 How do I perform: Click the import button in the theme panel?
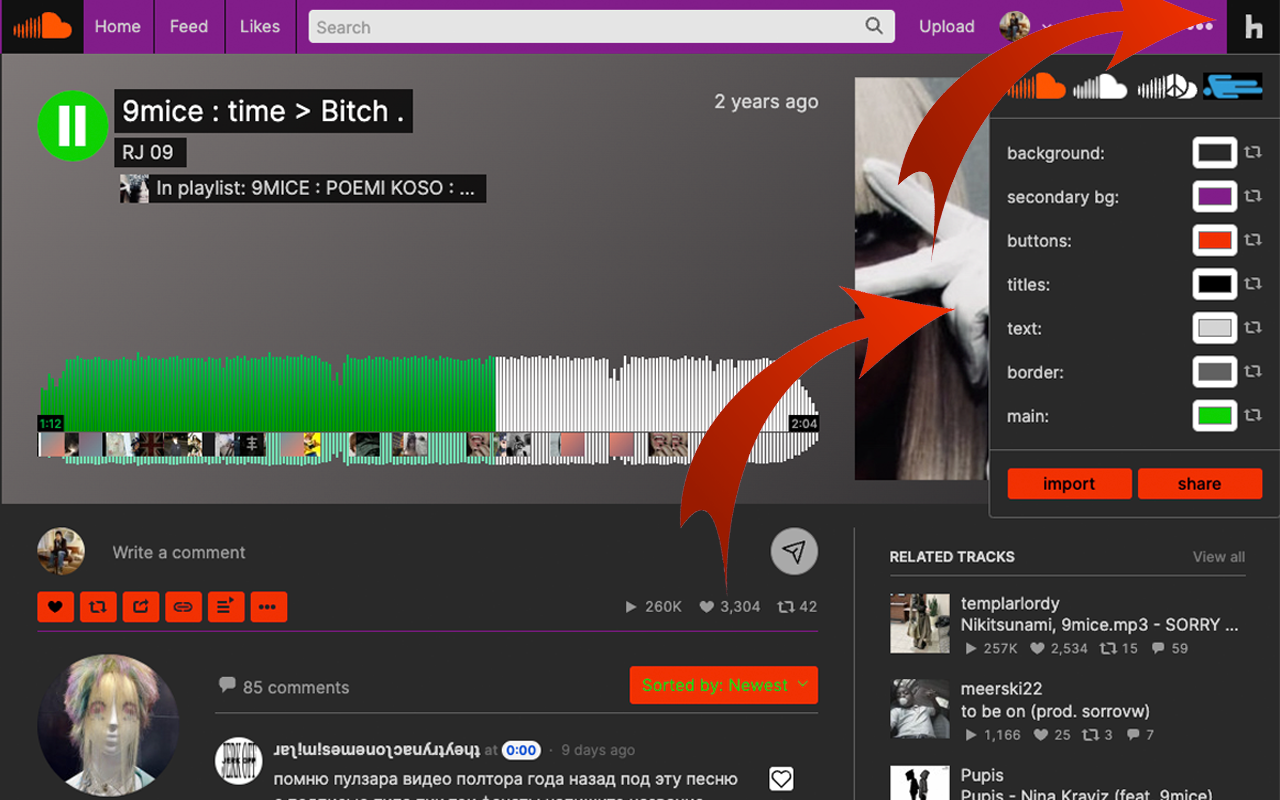pyautogui.click(x=1069, y=484)
